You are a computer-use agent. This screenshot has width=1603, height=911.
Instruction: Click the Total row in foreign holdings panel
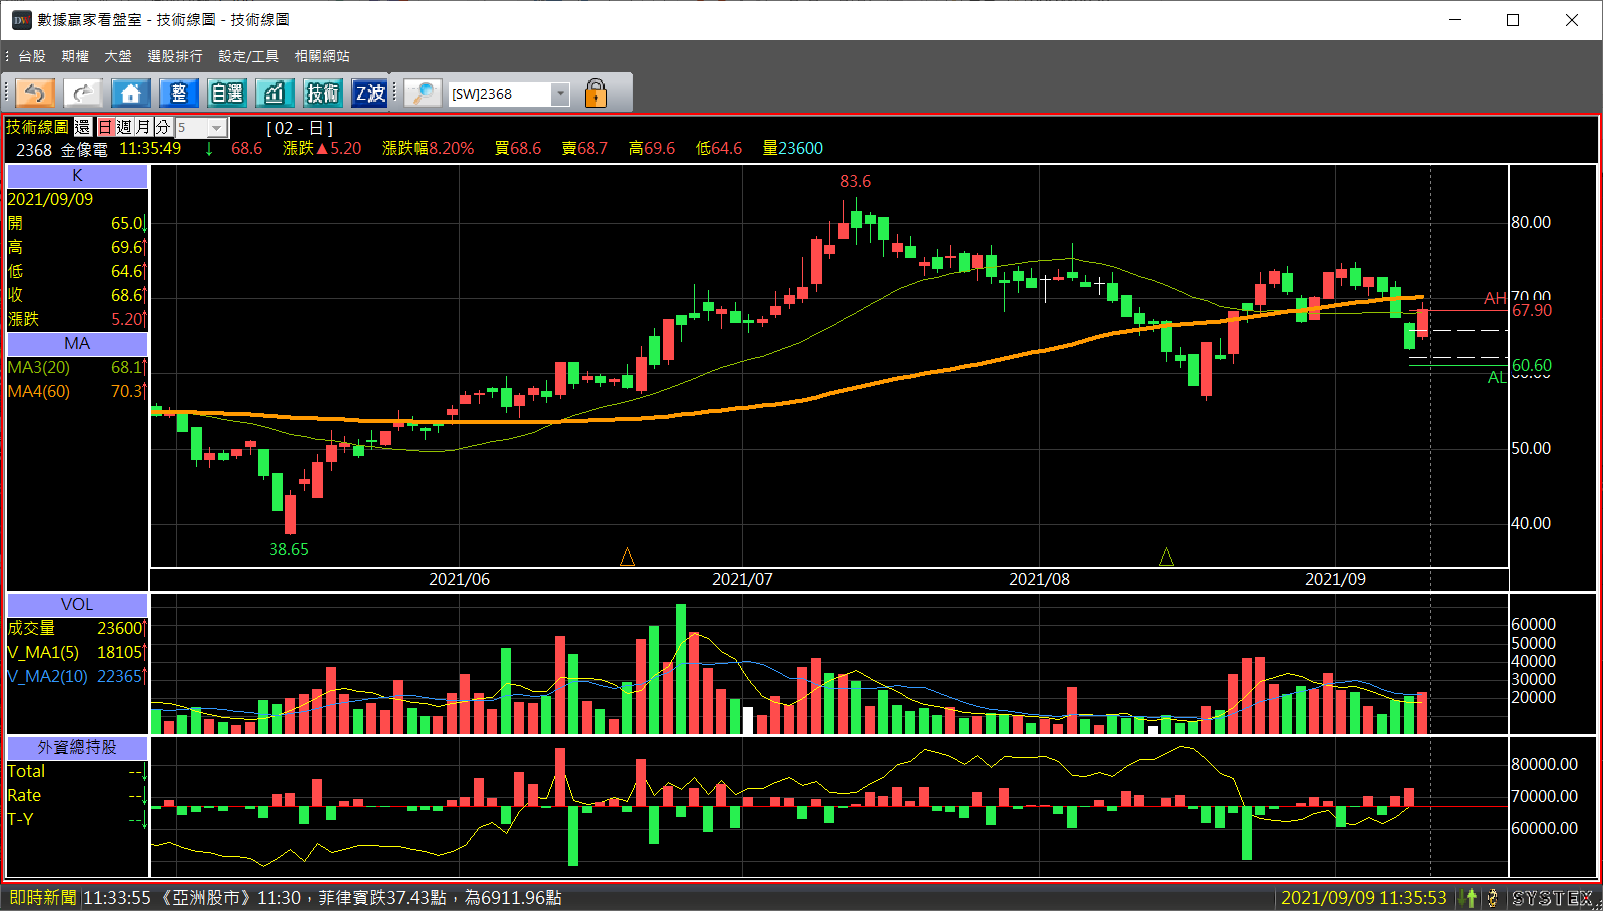[77, 771]
